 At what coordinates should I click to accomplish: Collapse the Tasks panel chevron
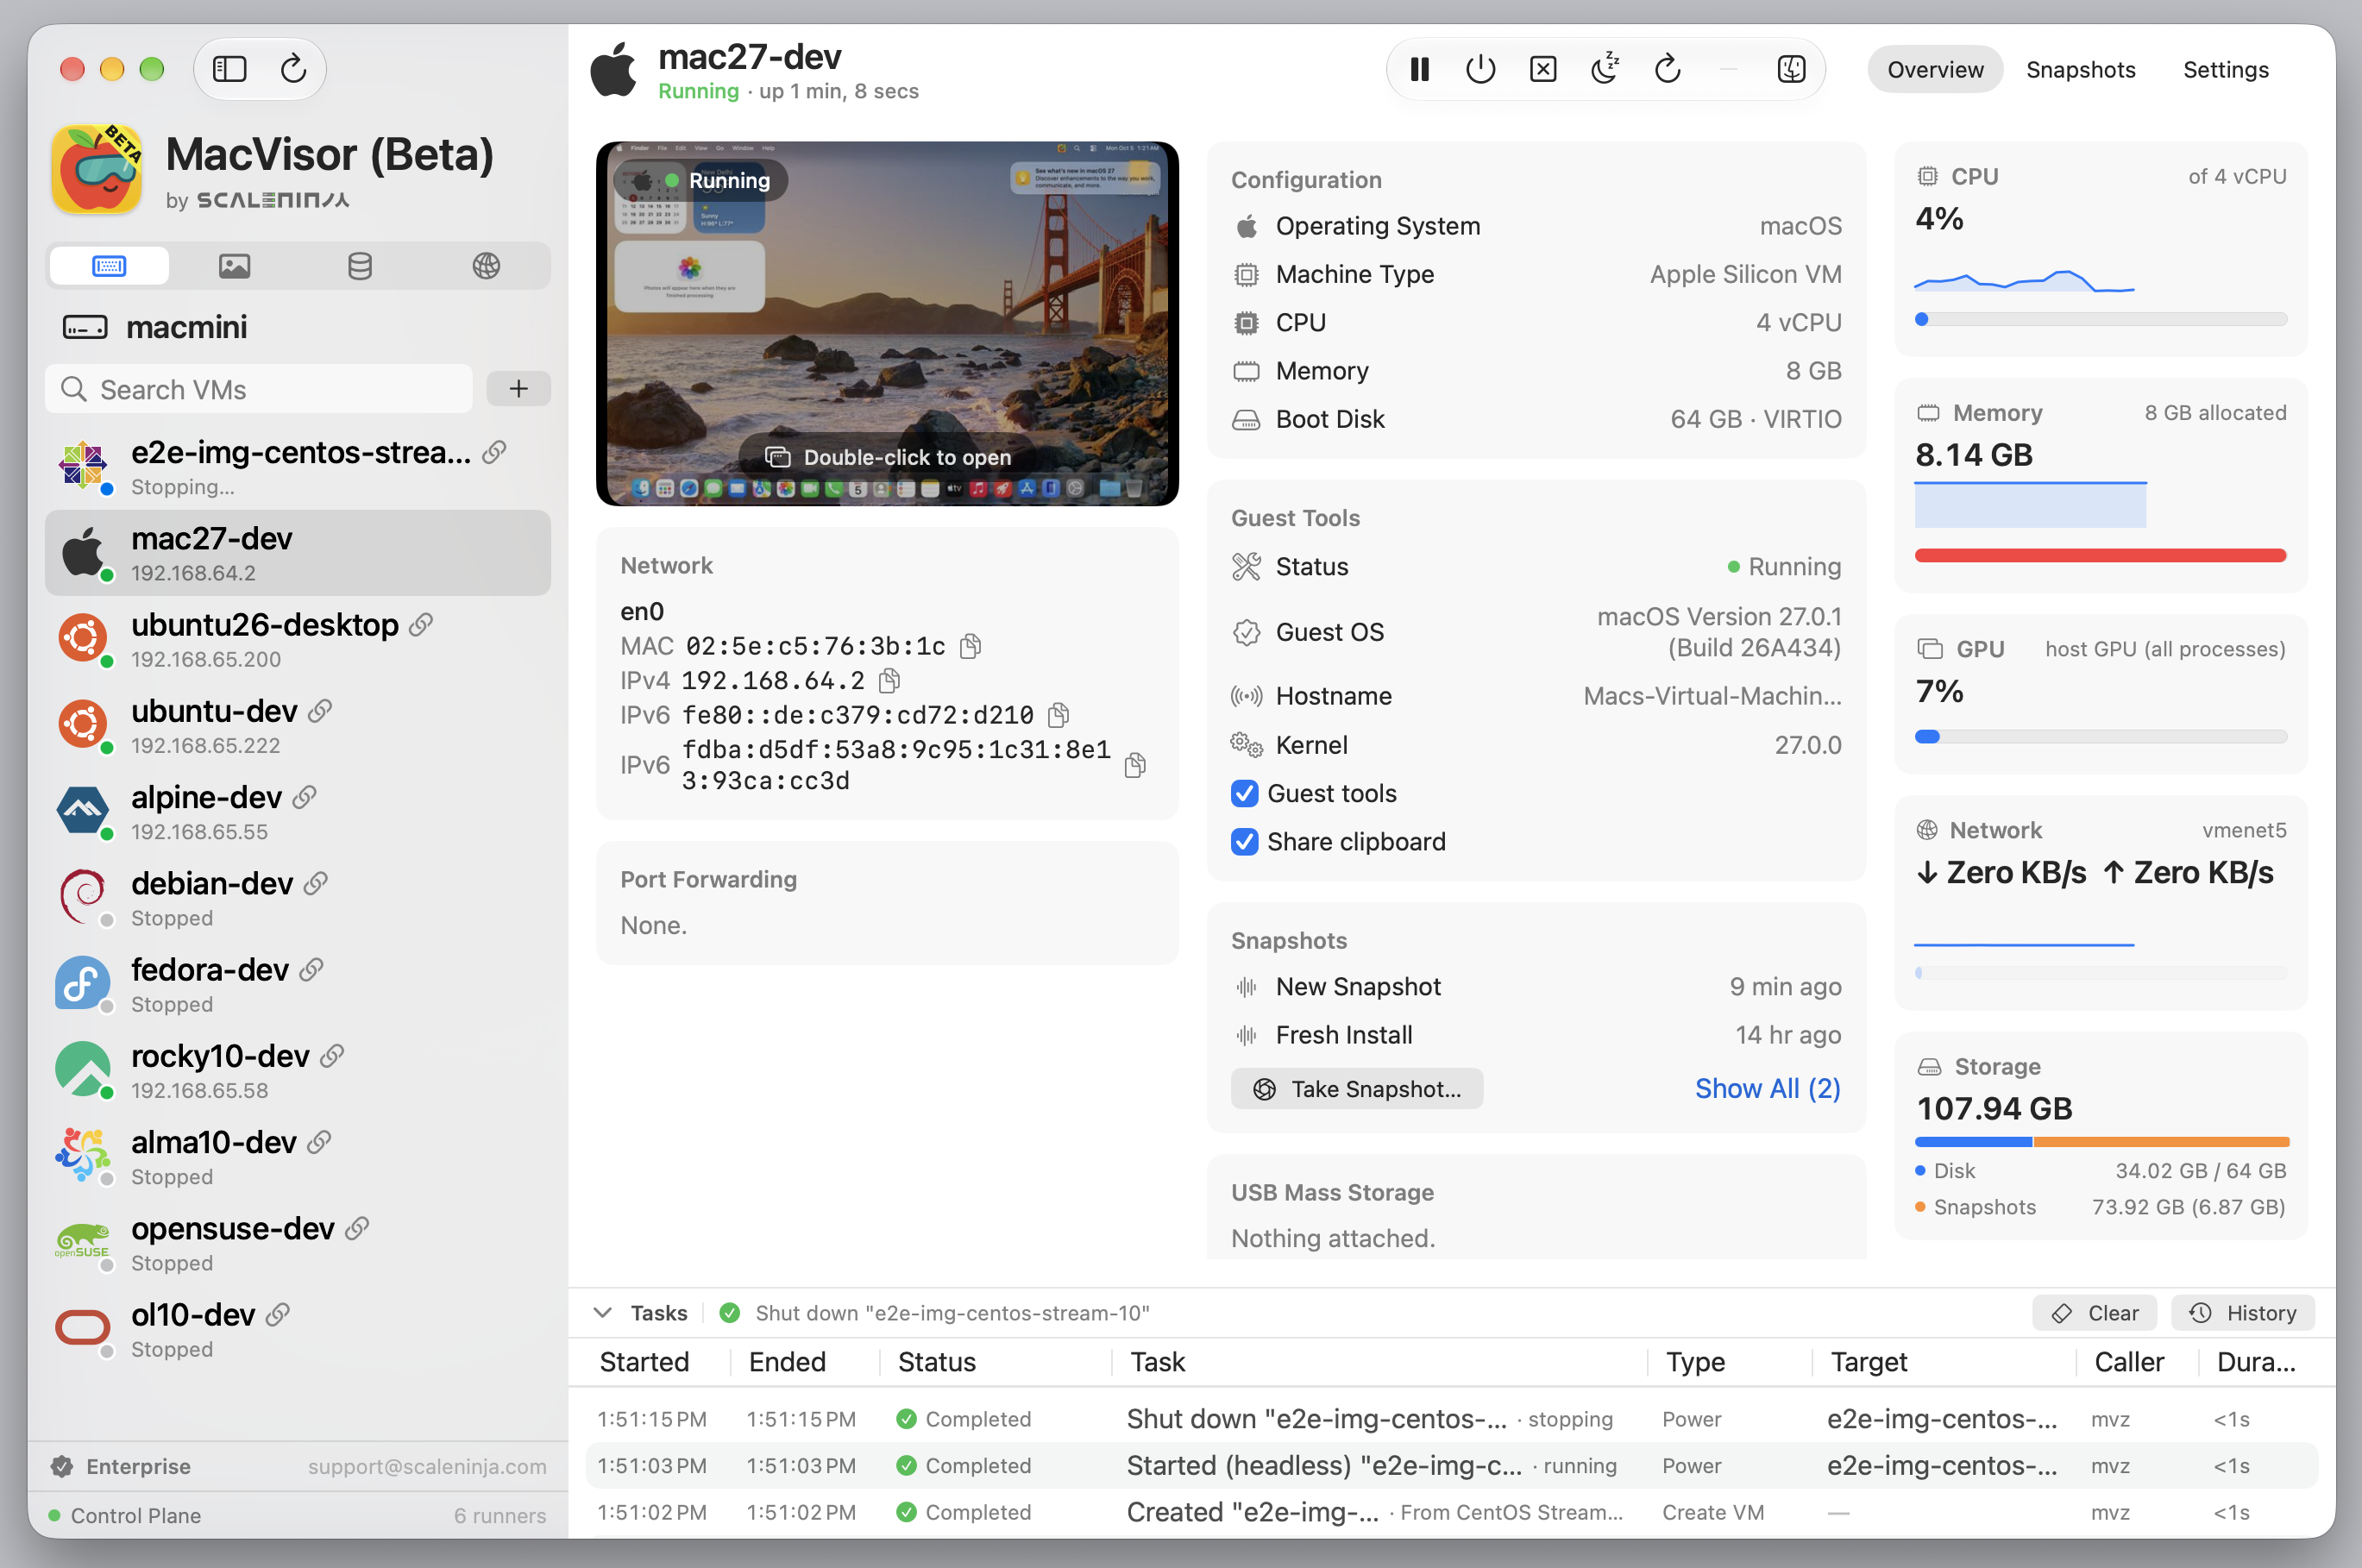(602, 1313)
